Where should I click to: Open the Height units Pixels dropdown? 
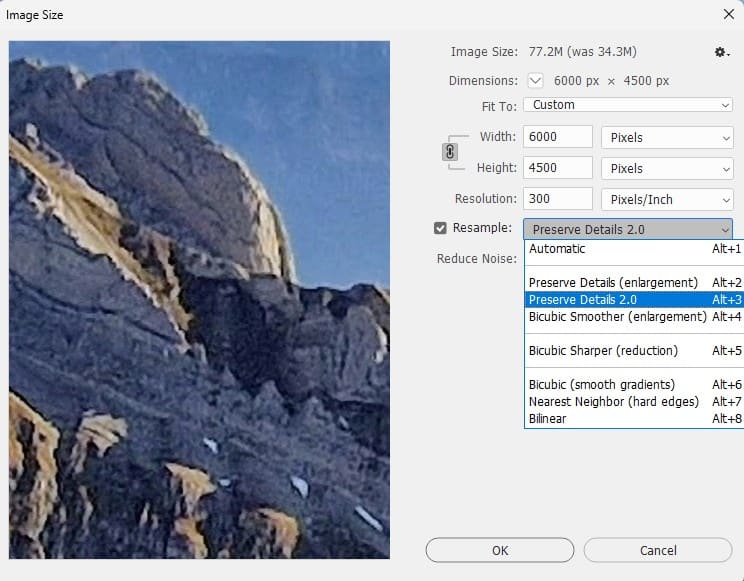(666, 169)
